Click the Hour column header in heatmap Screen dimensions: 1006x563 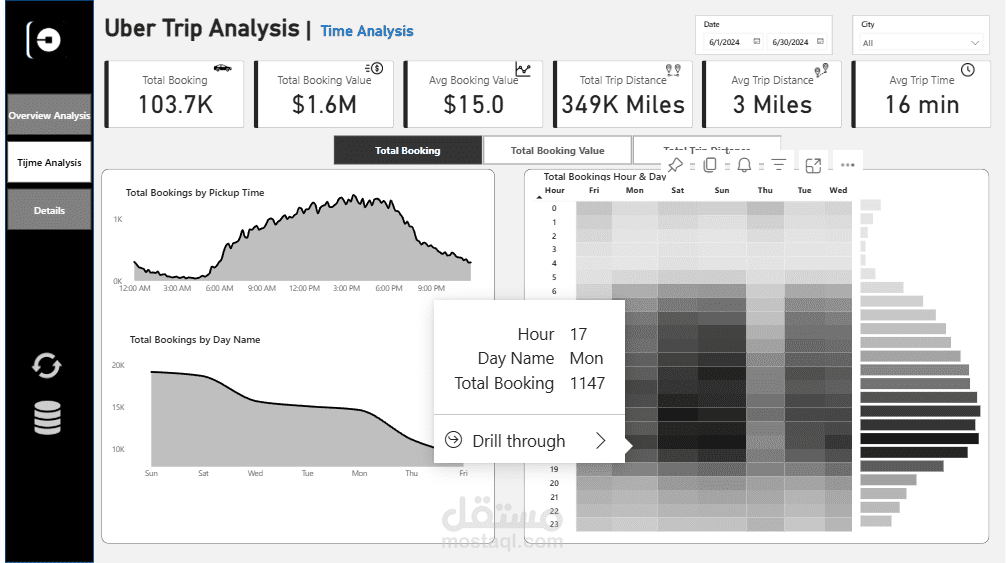(554, 190)
